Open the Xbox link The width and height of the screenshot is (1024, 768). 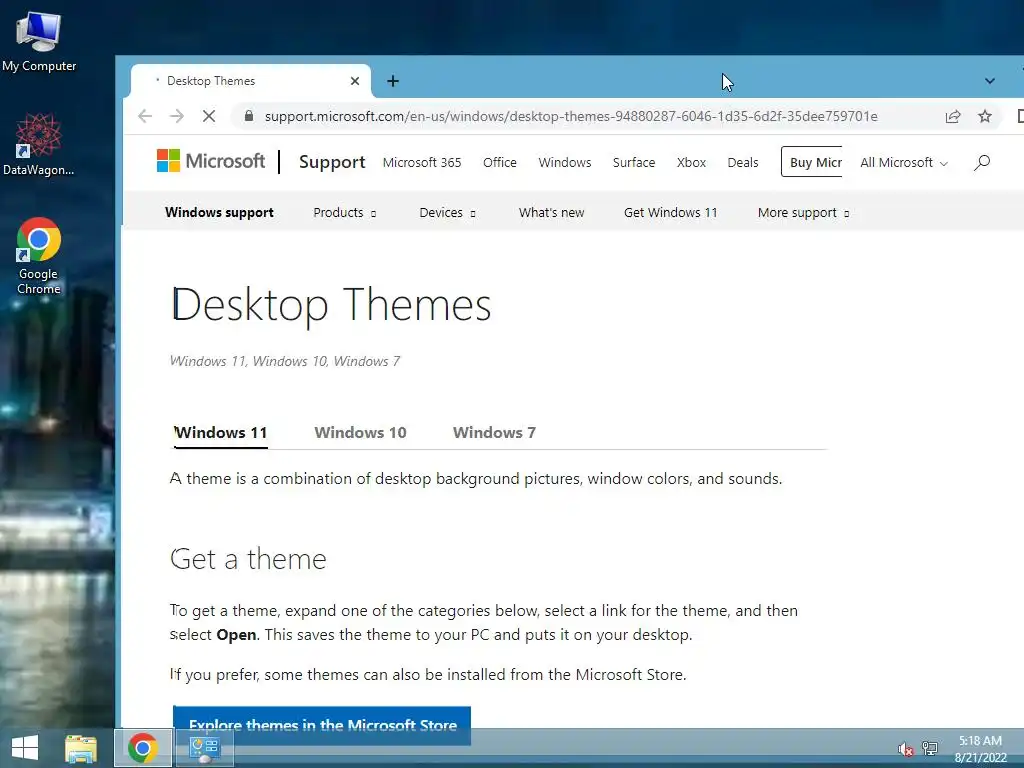point(691,163)
